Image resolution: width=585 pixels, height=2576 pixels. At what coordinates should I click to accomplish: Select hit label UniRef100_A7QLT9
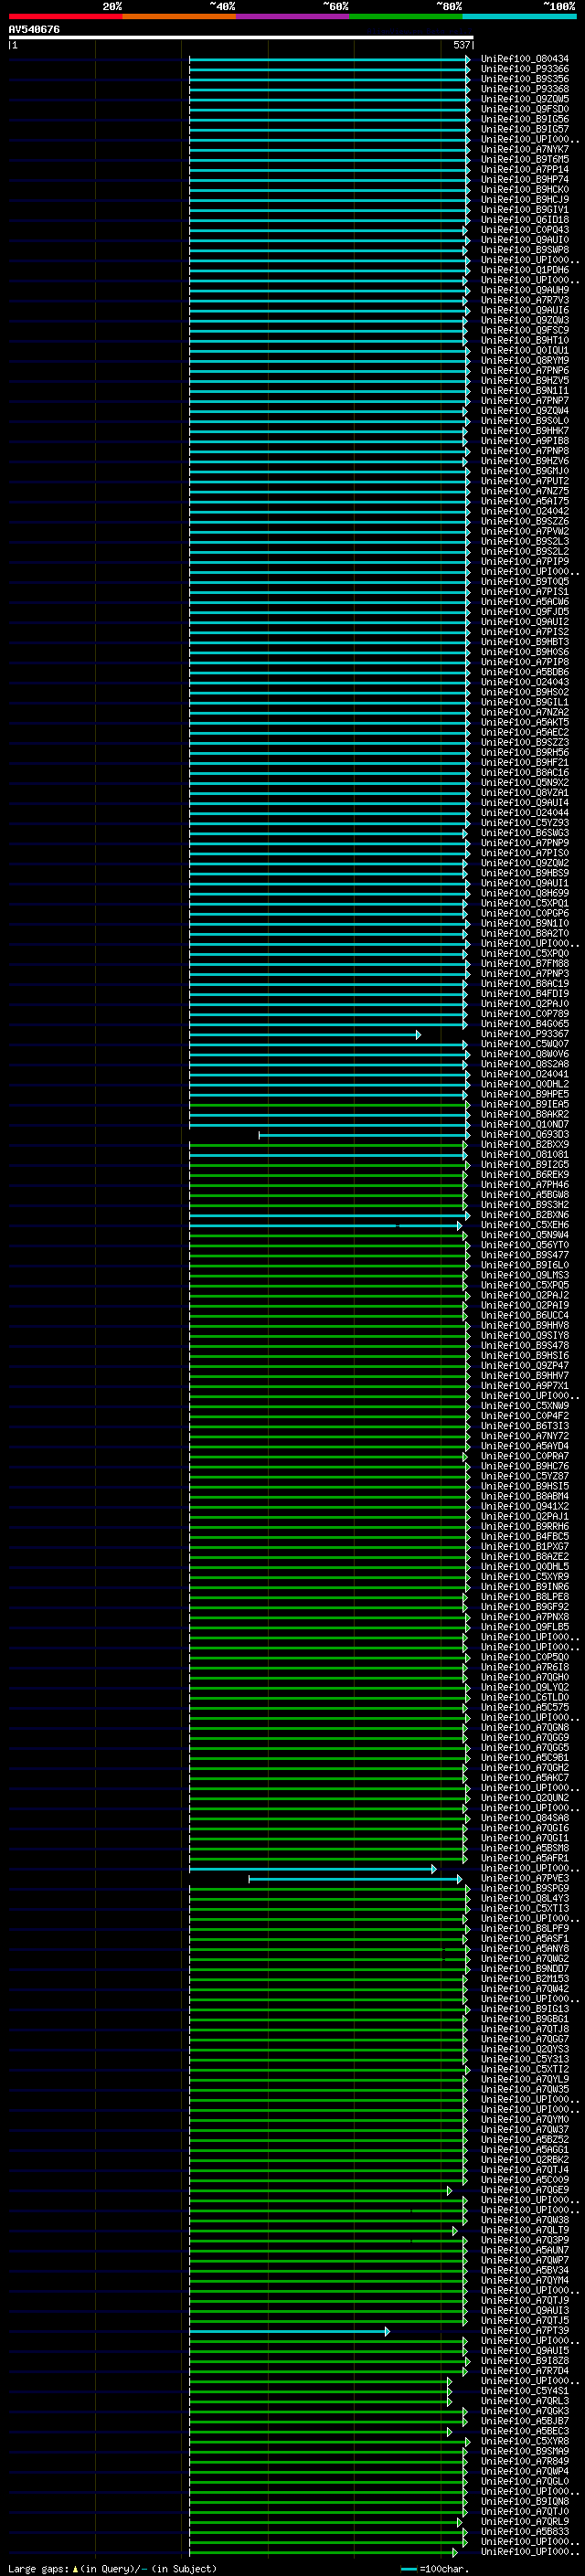coord(524,2231)
